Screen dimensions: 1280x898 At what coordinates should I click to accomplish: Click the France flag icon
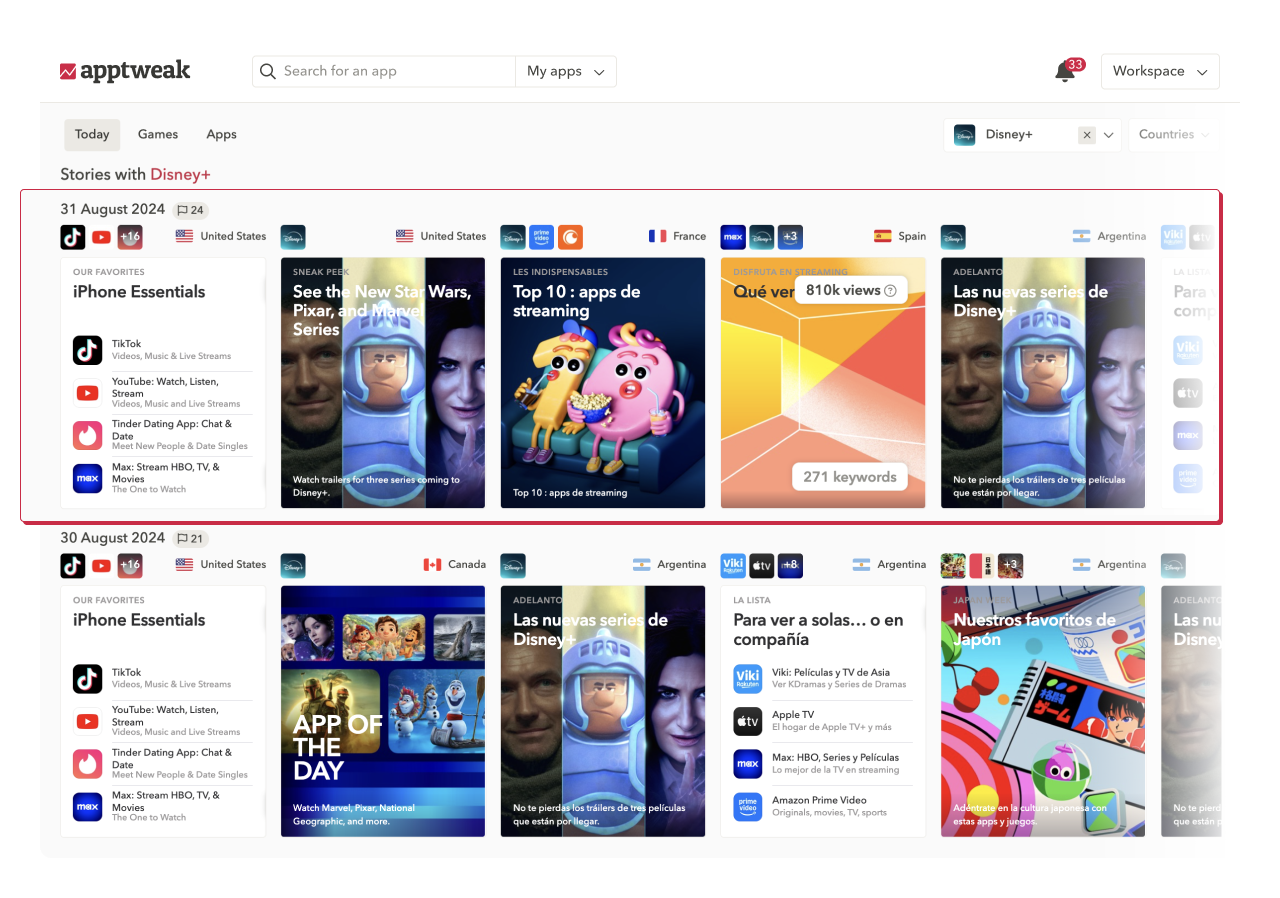point(657,236)
